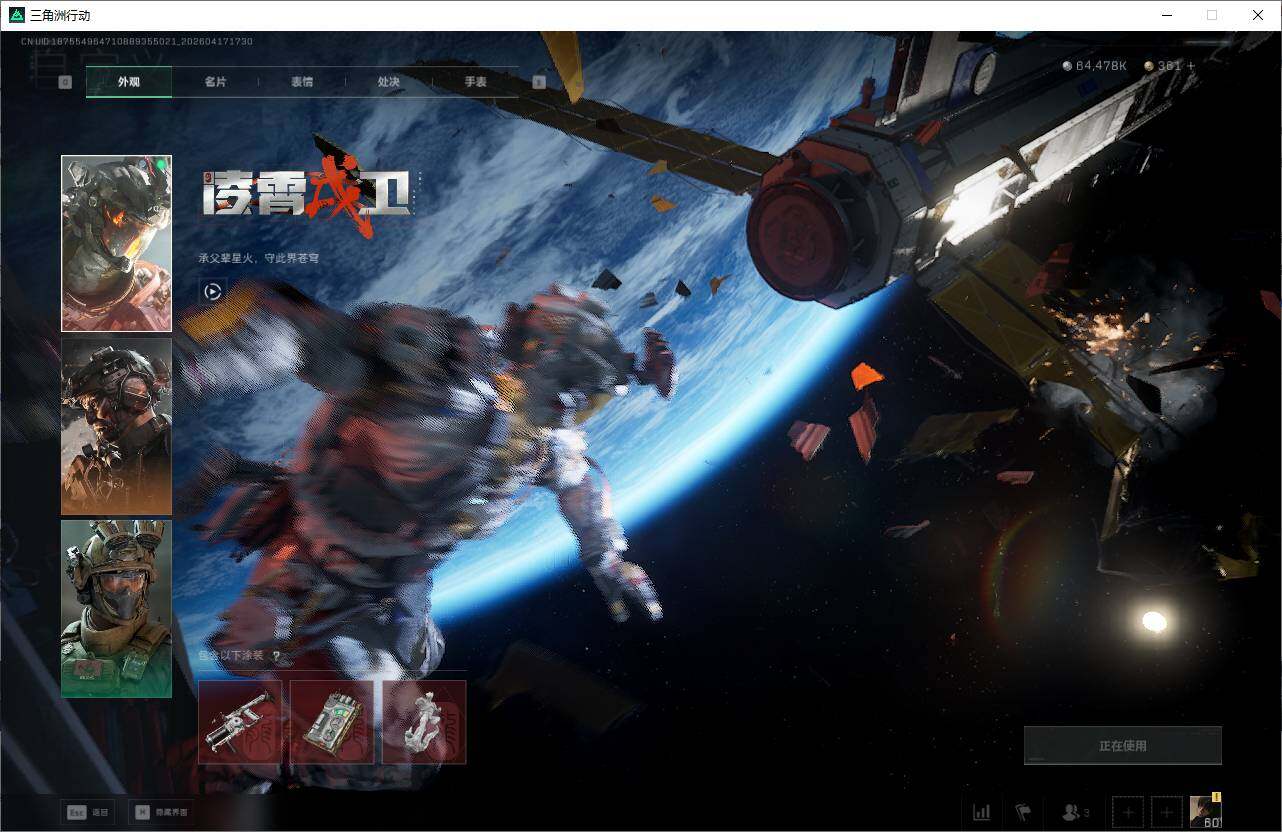View the included white figurine charm item
1282x832 pixels.
pos(424,722)
